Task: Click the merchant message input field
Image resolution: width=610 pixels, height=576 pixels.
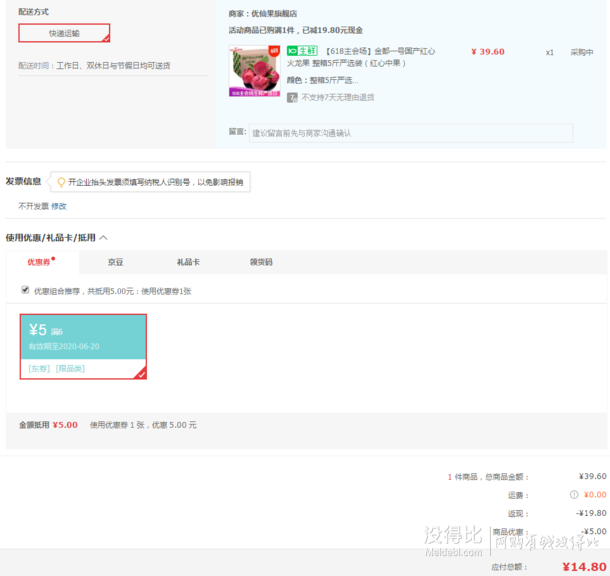Action: [x=410, y=133]
